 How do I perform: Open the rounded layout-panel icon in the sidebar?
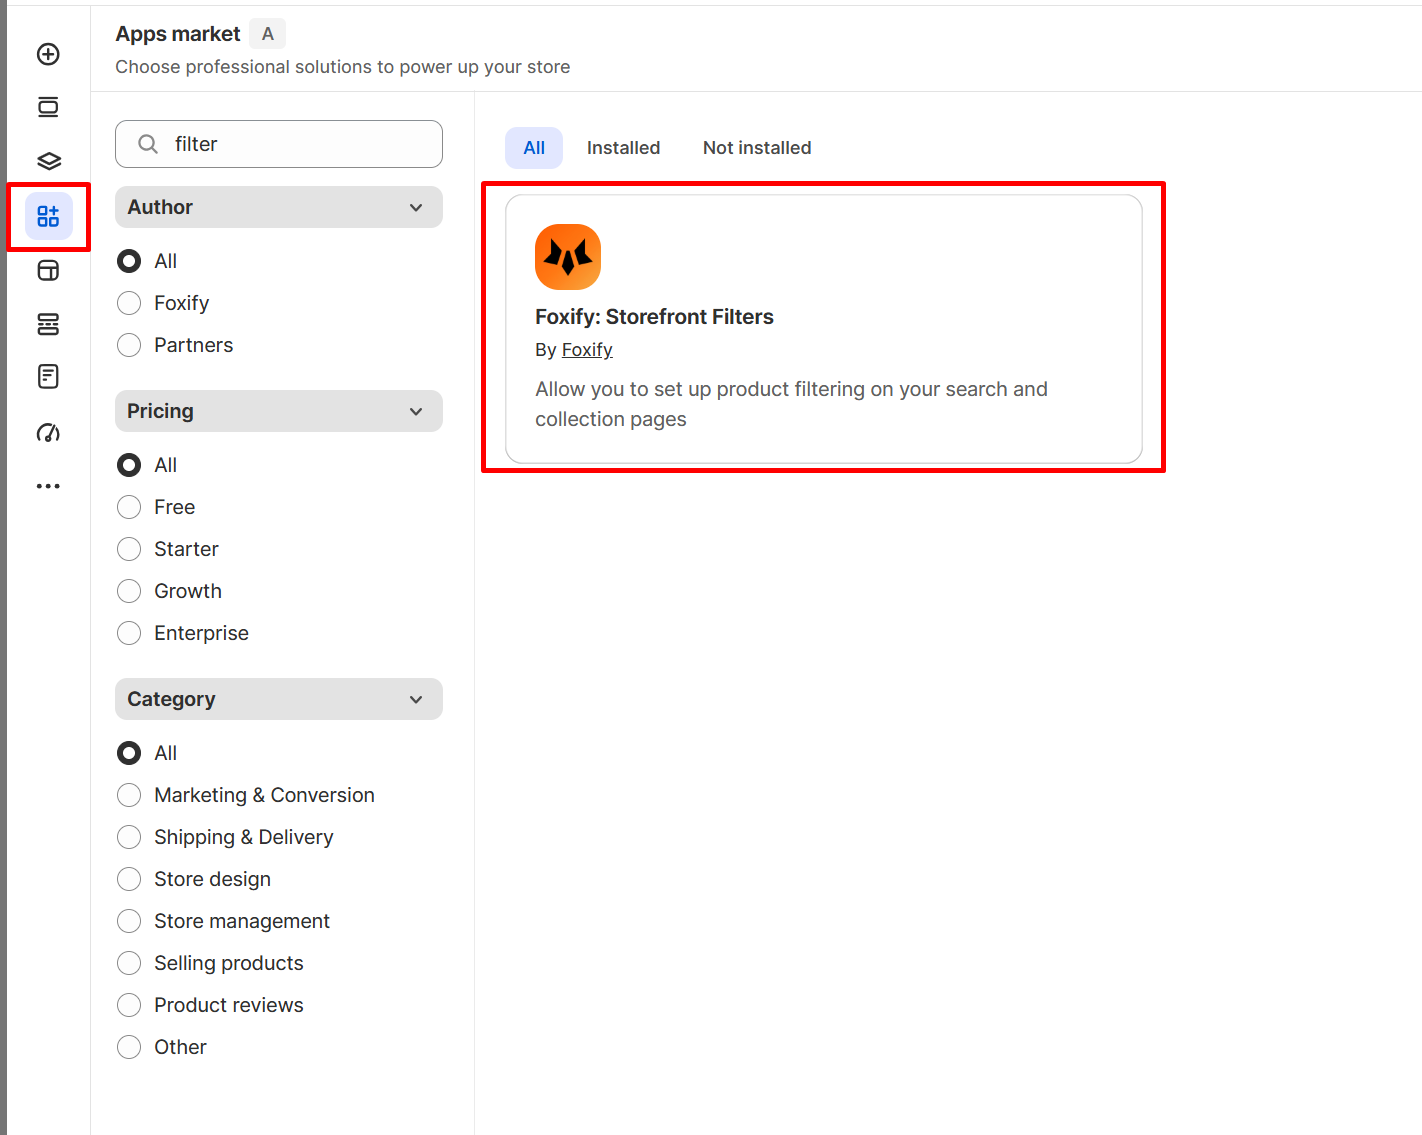click(x=48, y=270)
